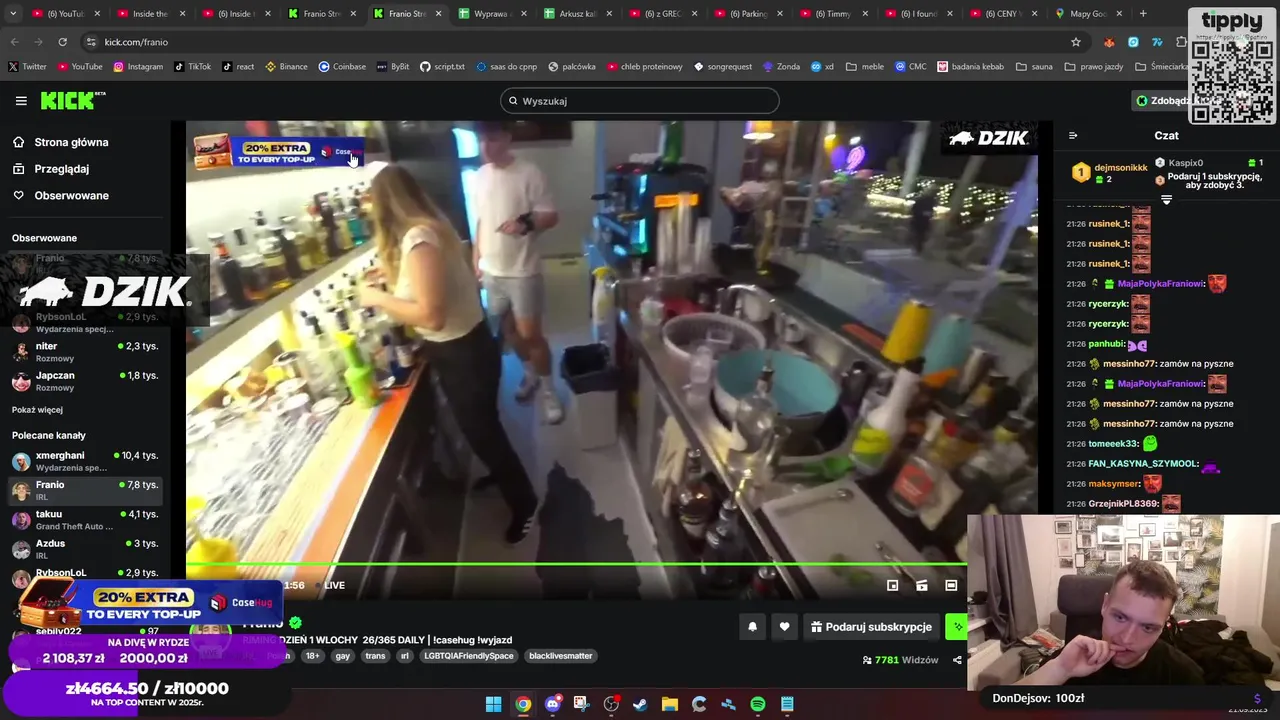Open a new Chrome tab
Image resolution: width=1280 pixels, height=720 pixels.
click(1143, 14)
